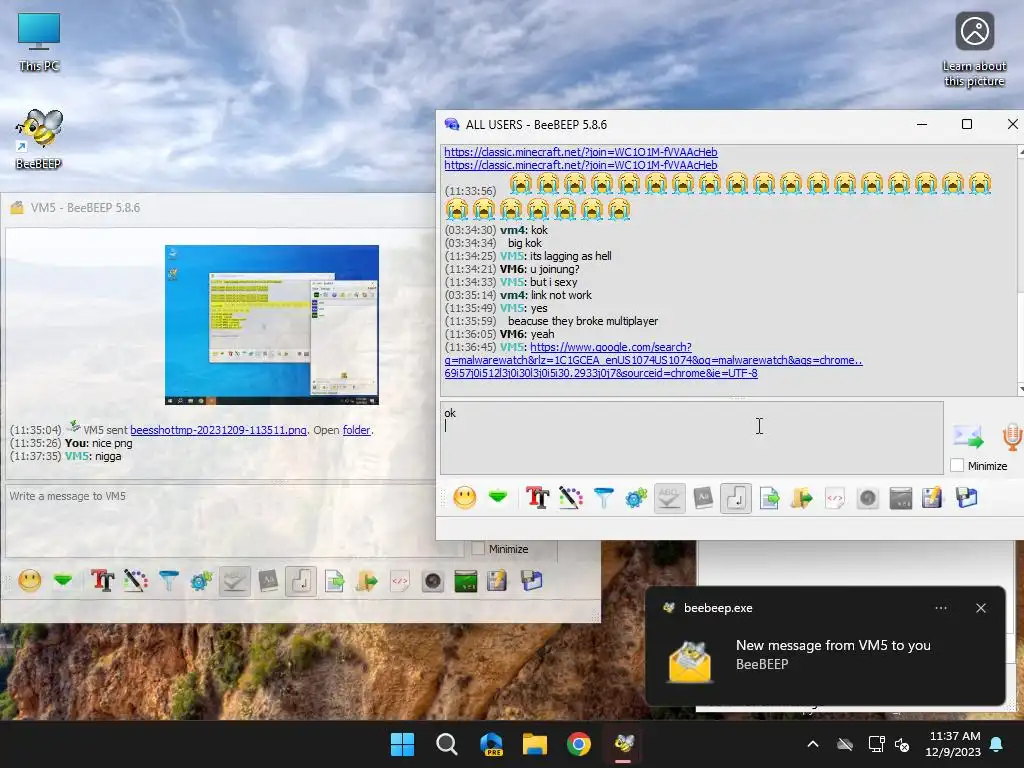
Task: Click notepad-with-pencil icon in VM5 toolbar
Action: (497, 581)
